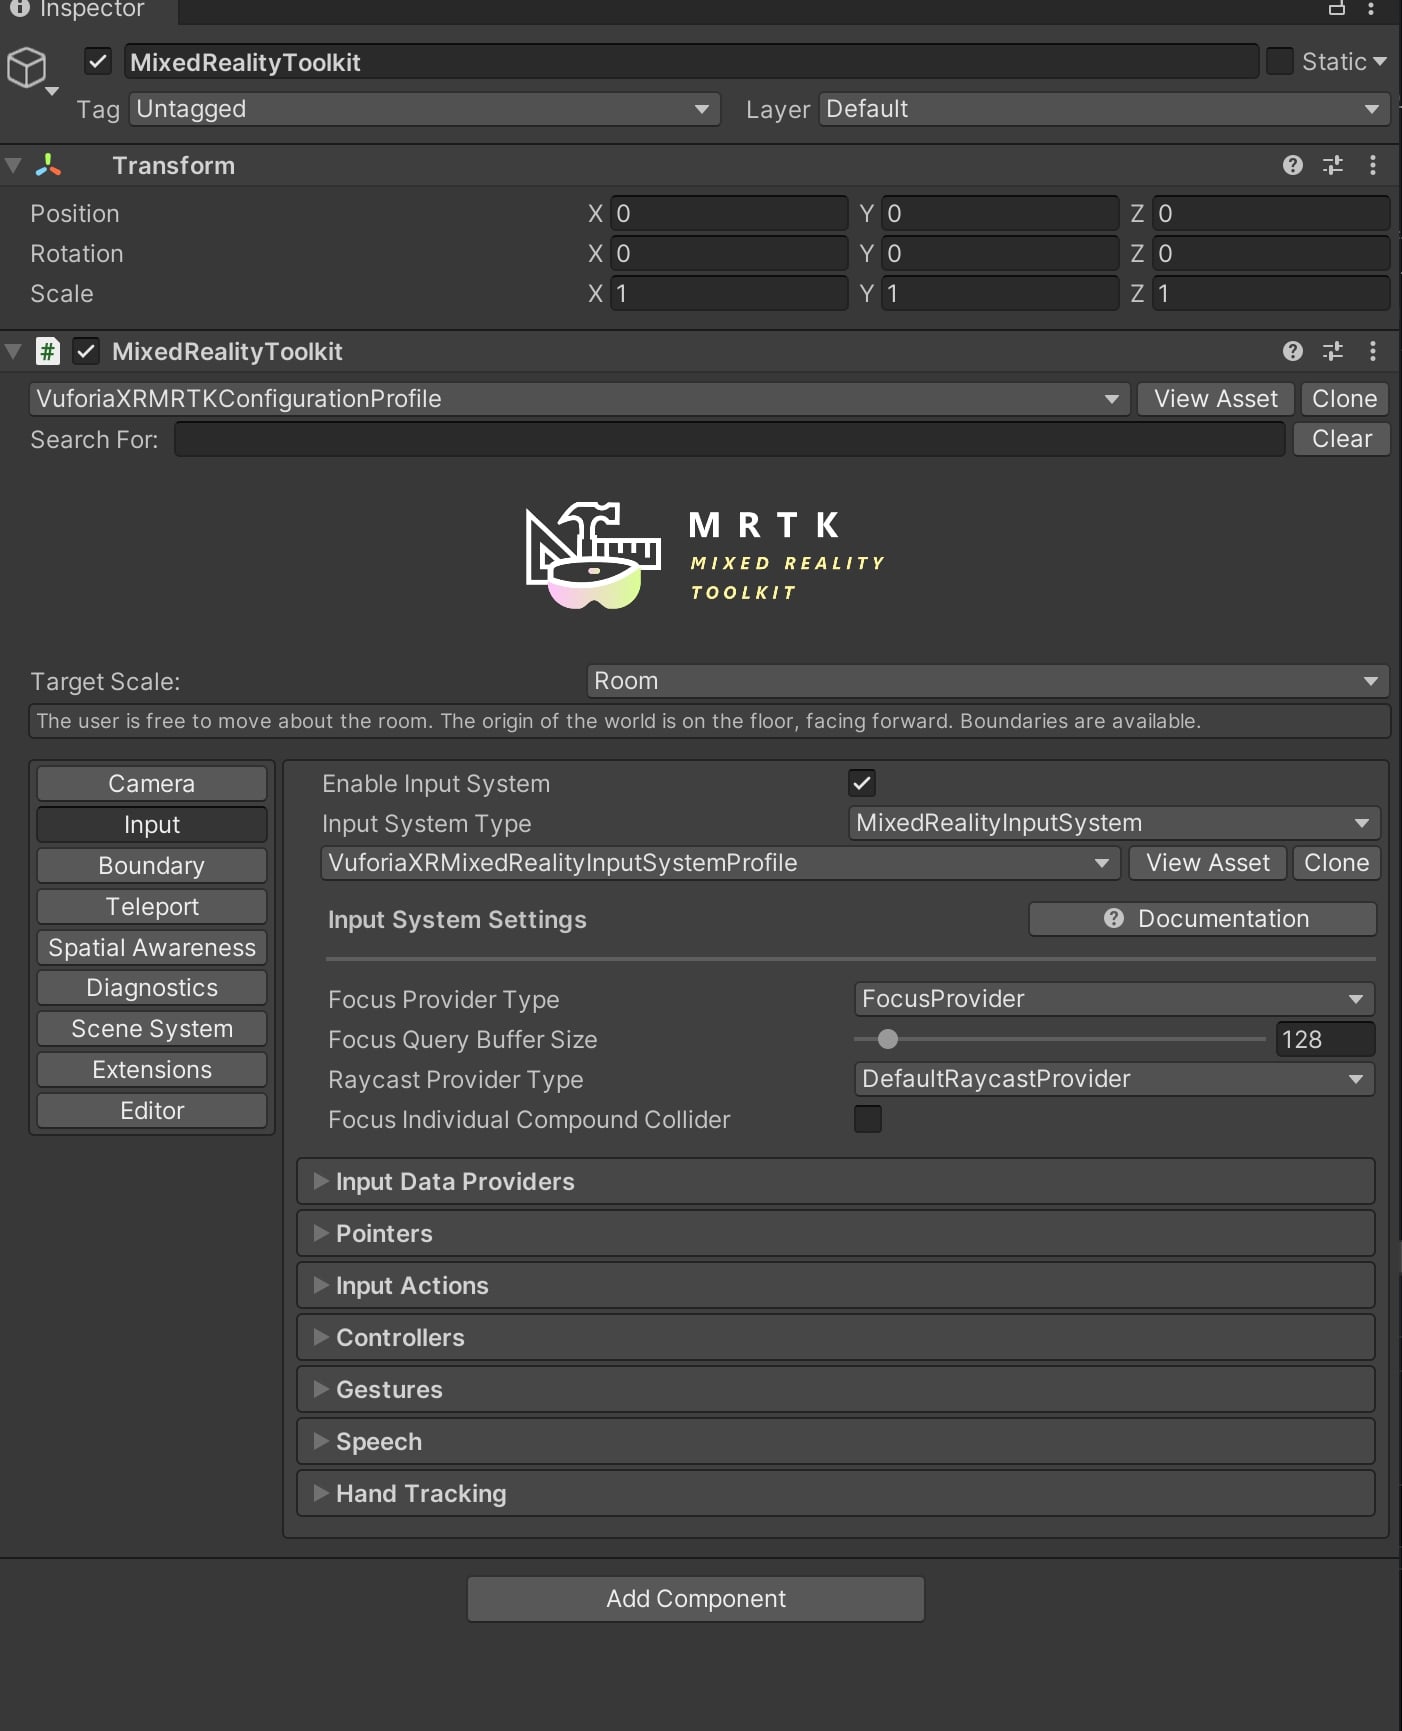Open Transform component presets icon
Screen dimensions: 1402x1731
(x=1332, y=165)
